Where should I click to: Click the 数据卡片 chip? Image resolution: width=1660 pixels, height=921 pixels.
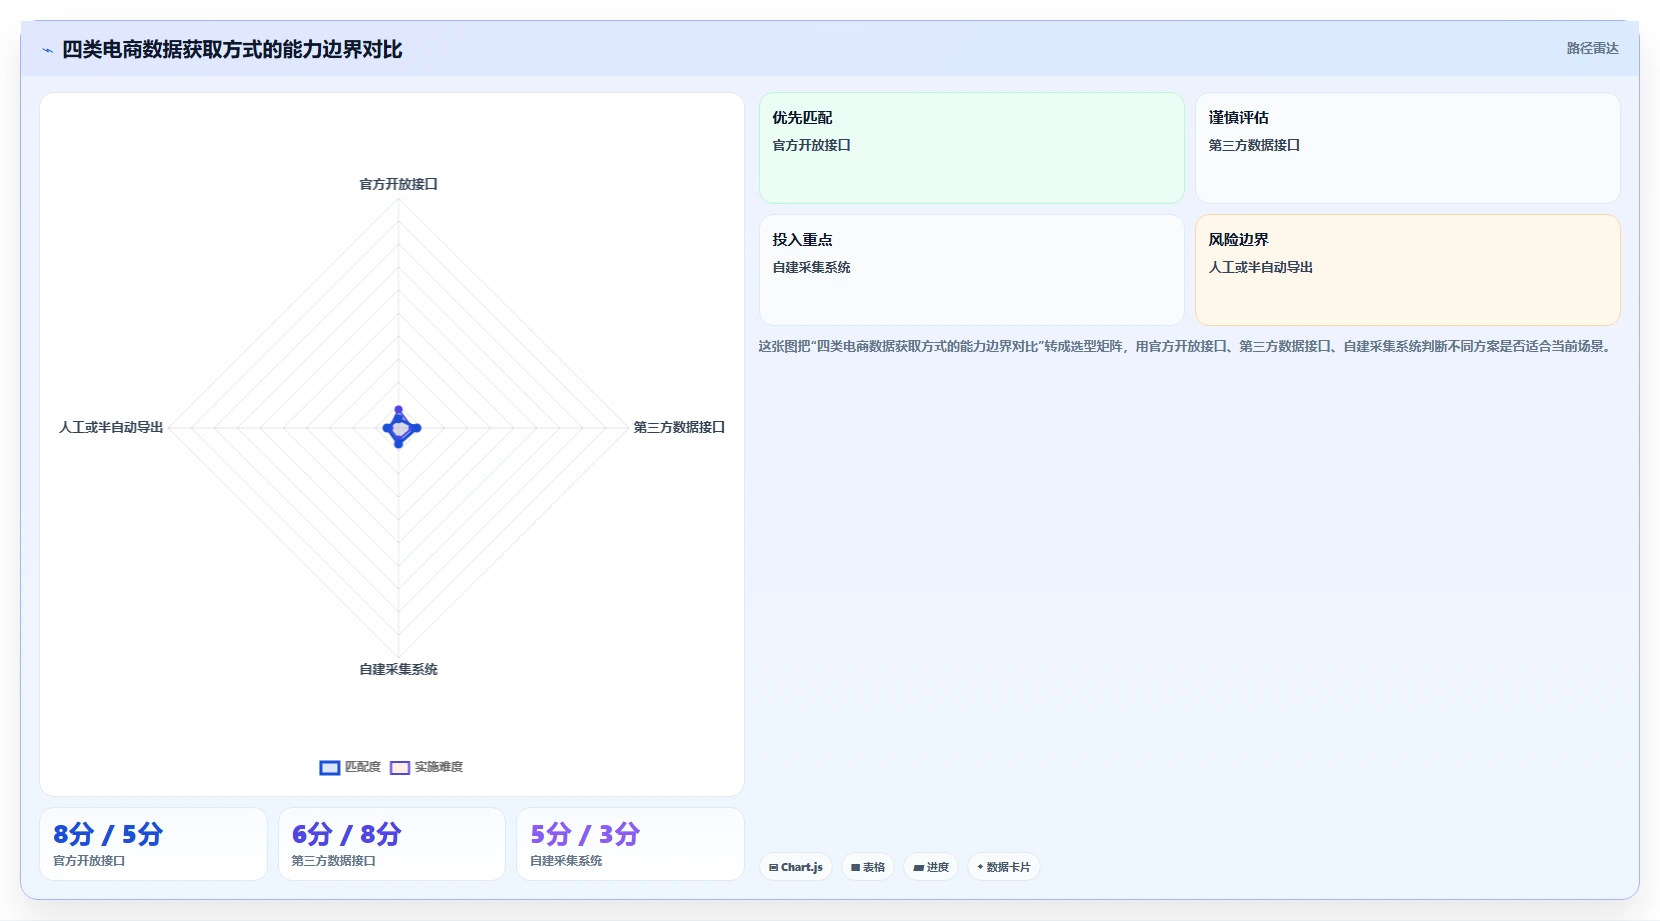pyautogui.click(x=1003, y=867)
